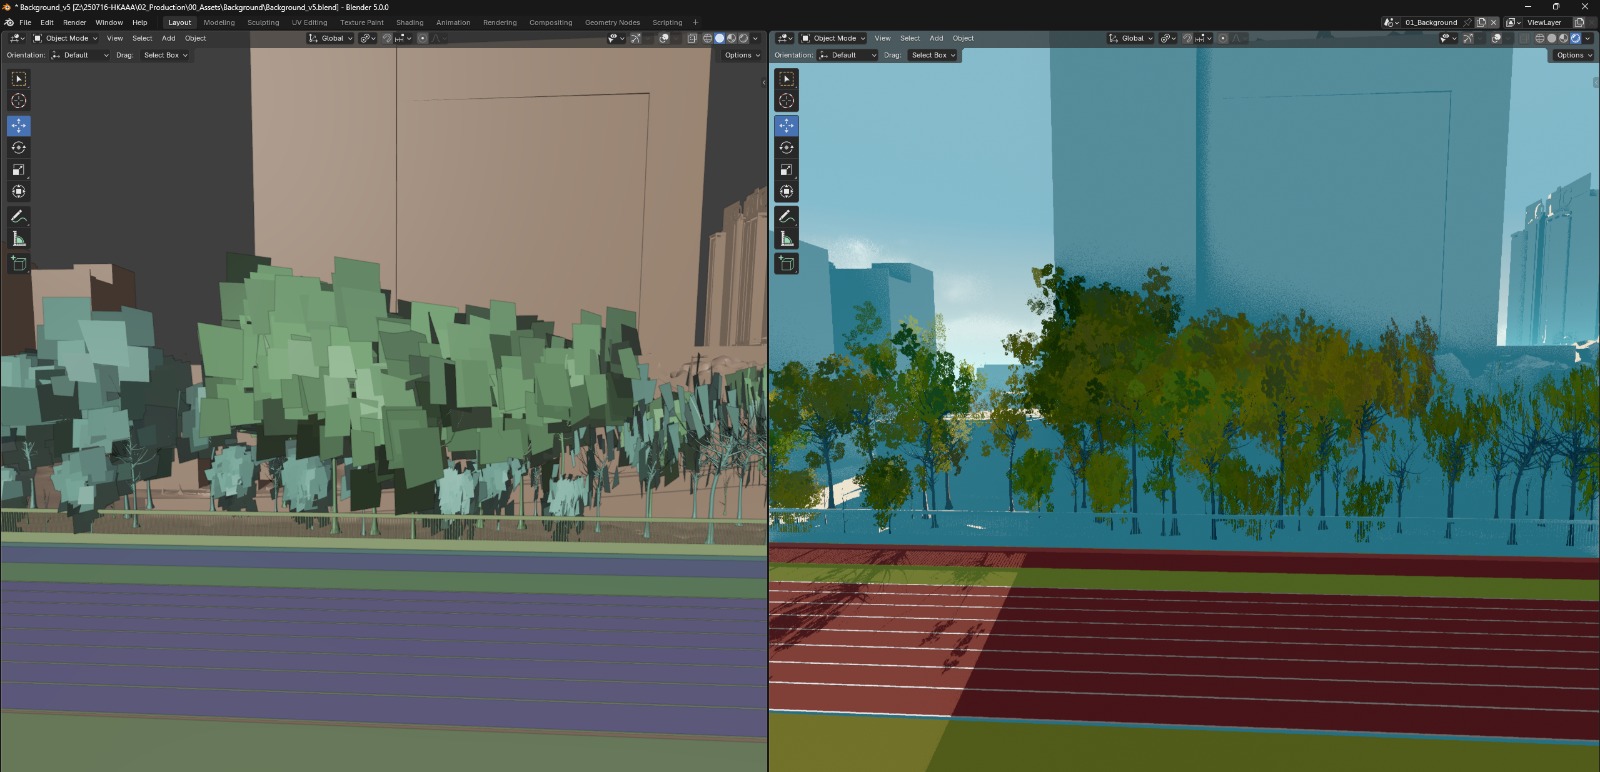Expand Options dropdown in right viewport
Viewport: 1600px width, 772px height.
point(1573,55)
